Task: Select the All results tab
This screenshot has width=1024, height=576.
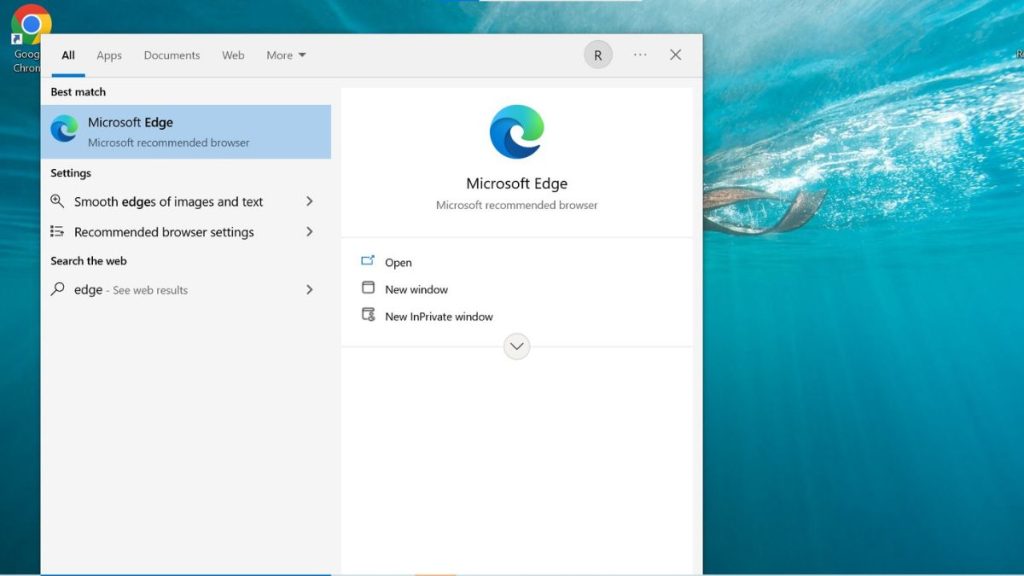Action: click(x=68, y=55)
